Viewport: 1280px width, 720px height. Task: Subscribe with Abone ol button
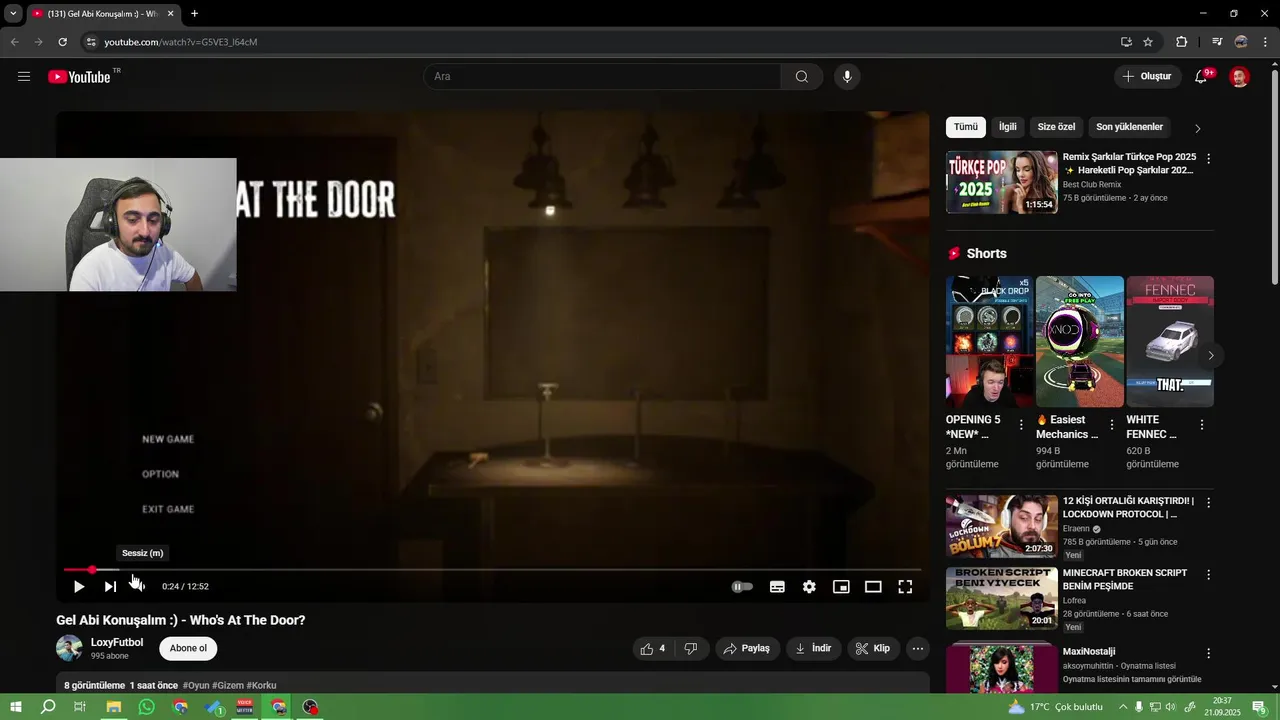(x=188, y=648)
